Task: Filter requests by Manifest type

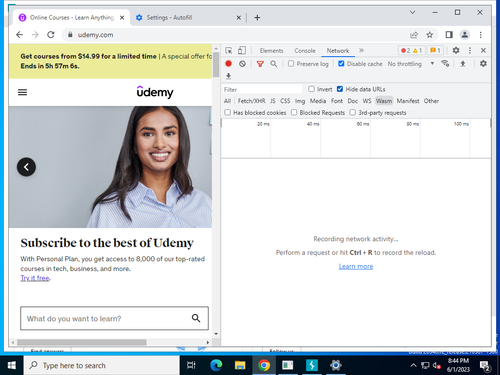Action: 408,101
